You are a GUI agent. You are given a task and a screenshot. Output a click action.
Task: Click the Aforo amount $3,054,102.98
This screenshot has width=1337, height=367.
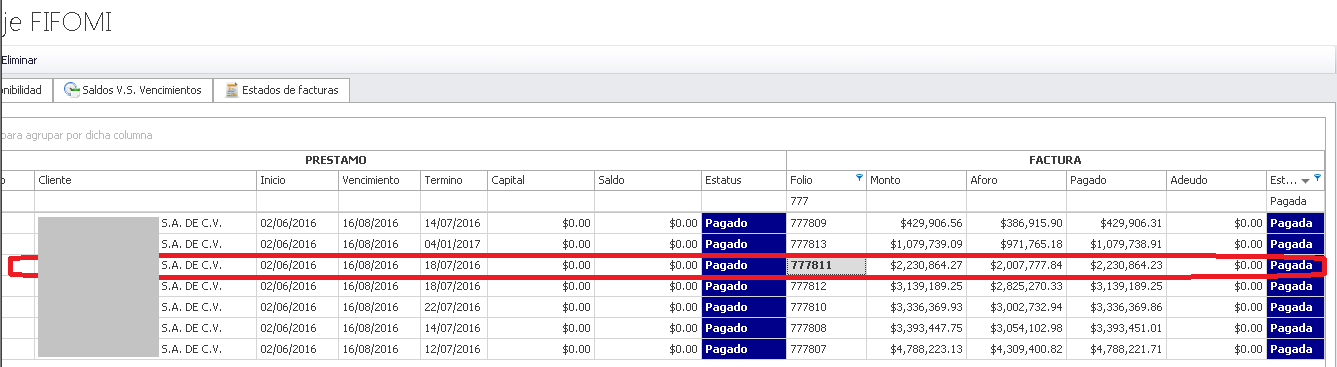point(1016,328)
